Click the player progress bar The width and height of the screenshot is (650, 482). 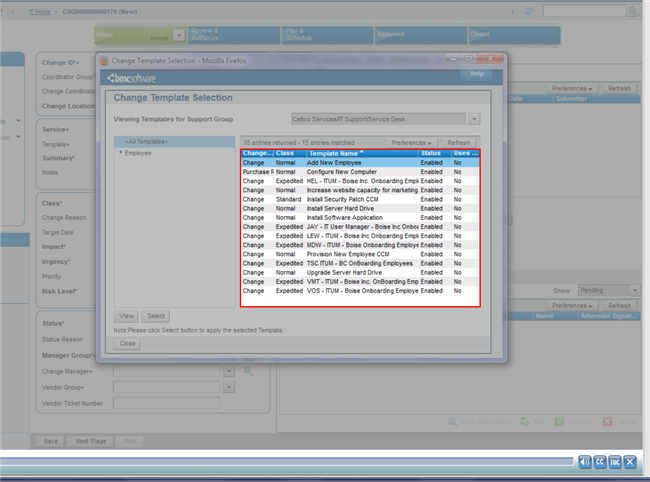[286, 462]
